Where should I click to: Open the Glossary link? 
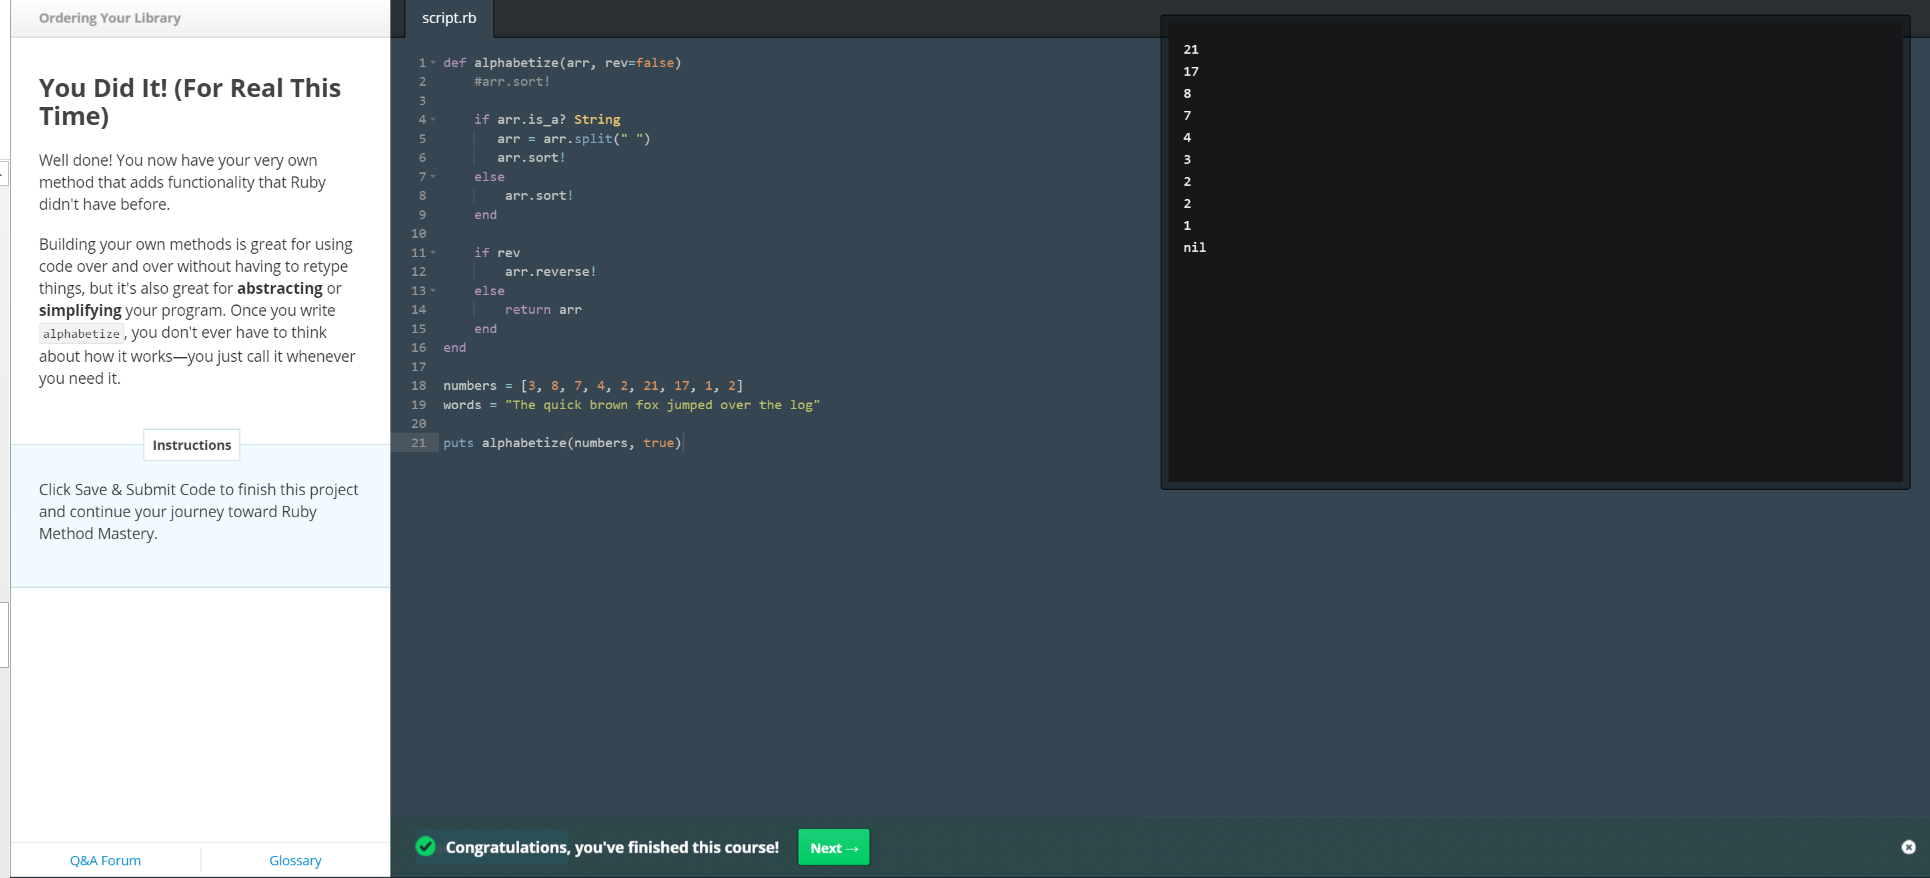295,860
